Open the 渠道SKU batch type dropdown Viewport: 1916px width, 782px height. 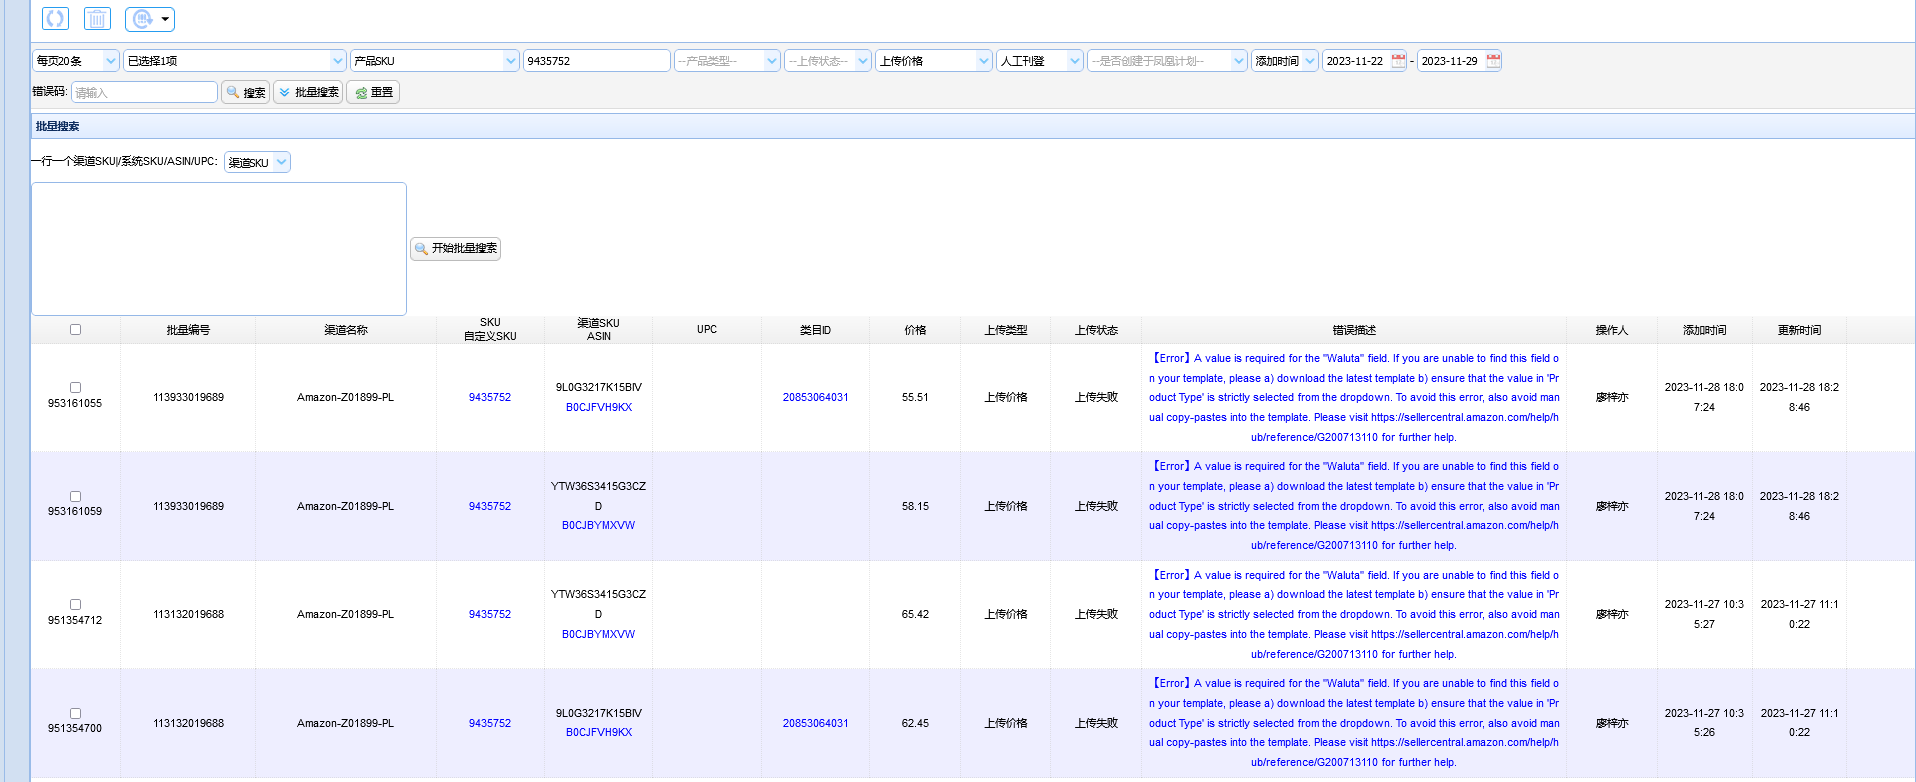257,162
